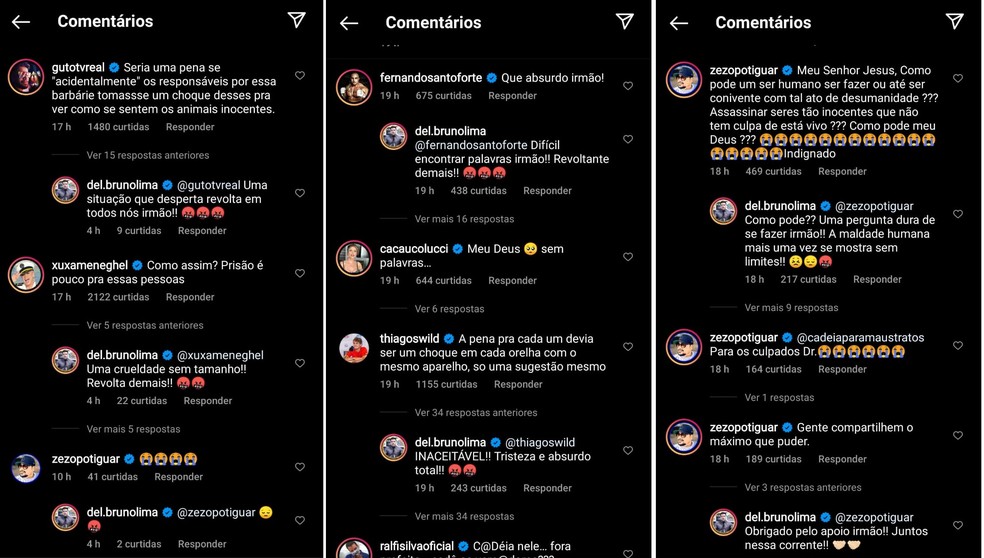Tap back arrow in first Comentários panel
The height and width of the screenshot is (558, 984).
(x=21, y=22)
